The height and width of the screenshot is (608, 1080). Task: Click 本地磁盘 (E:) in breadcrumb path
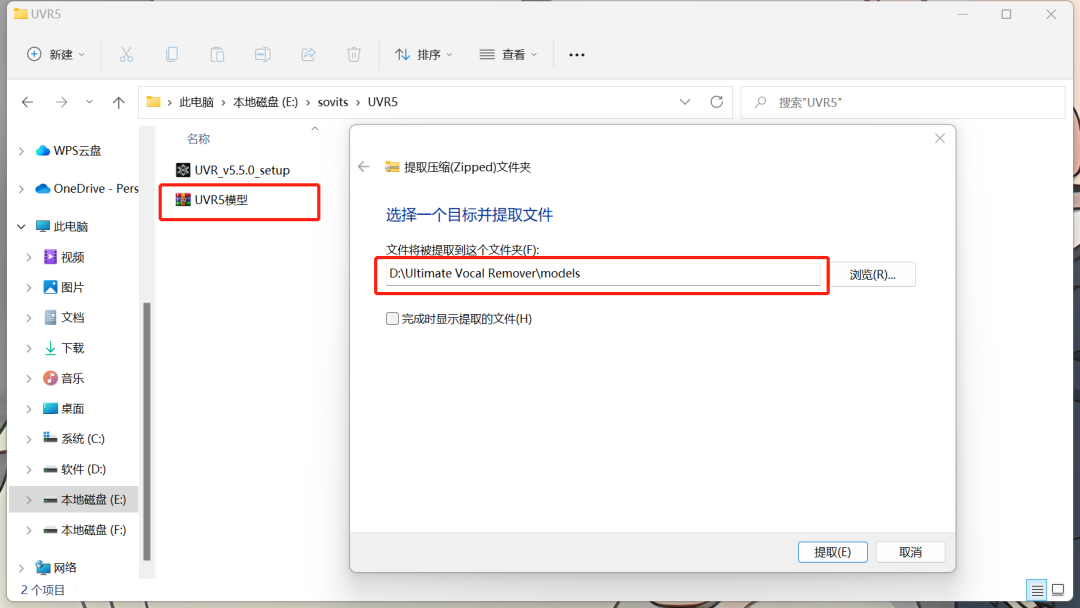click(x=265, y=102)
